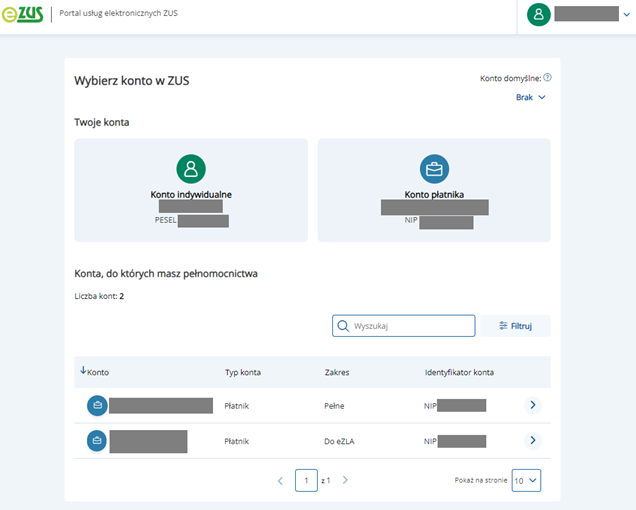Viewport: 636px width, 510px height.
Task: Click the eZUS logo
Action: pyautogui.click(x=22, y=14)
